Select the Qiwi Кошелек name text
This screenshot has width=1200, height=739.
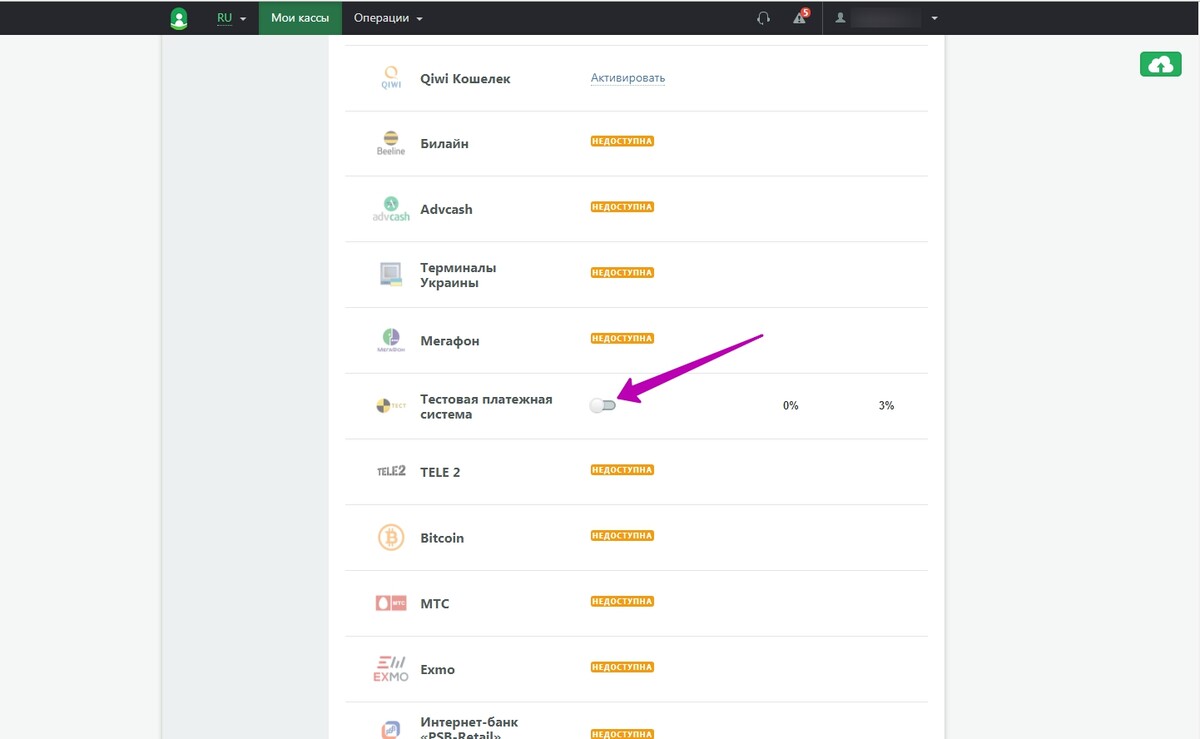pyautogui.click(x=465, y=79)
